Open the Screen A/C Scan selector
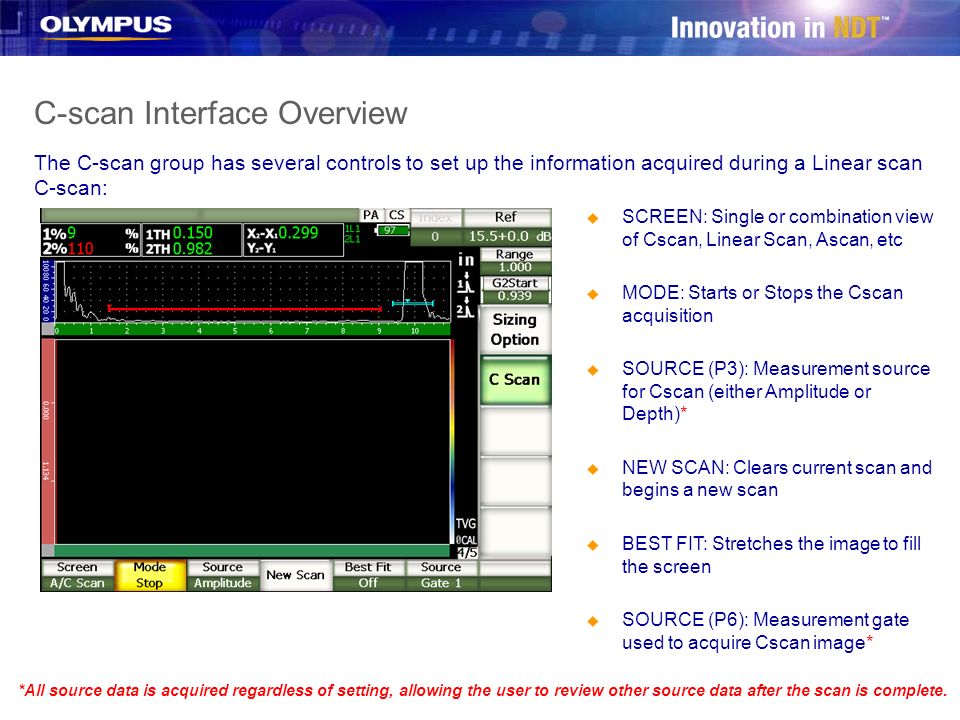 [77, 575]
